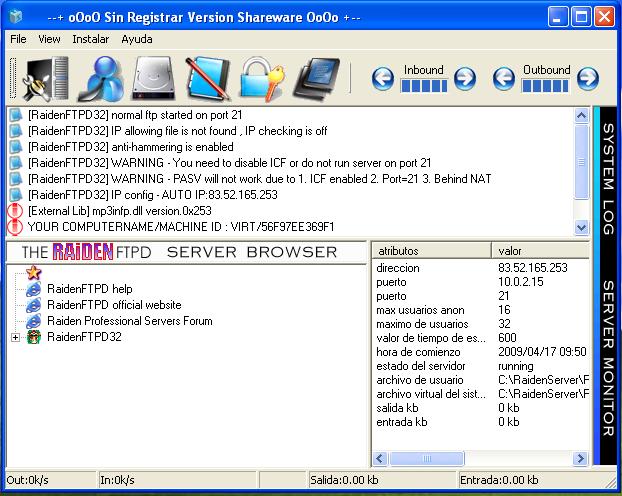Click left arrow beside Inbound meter
Screen dimensions: 622x496
pyautogui.click(x=383, y=78)
